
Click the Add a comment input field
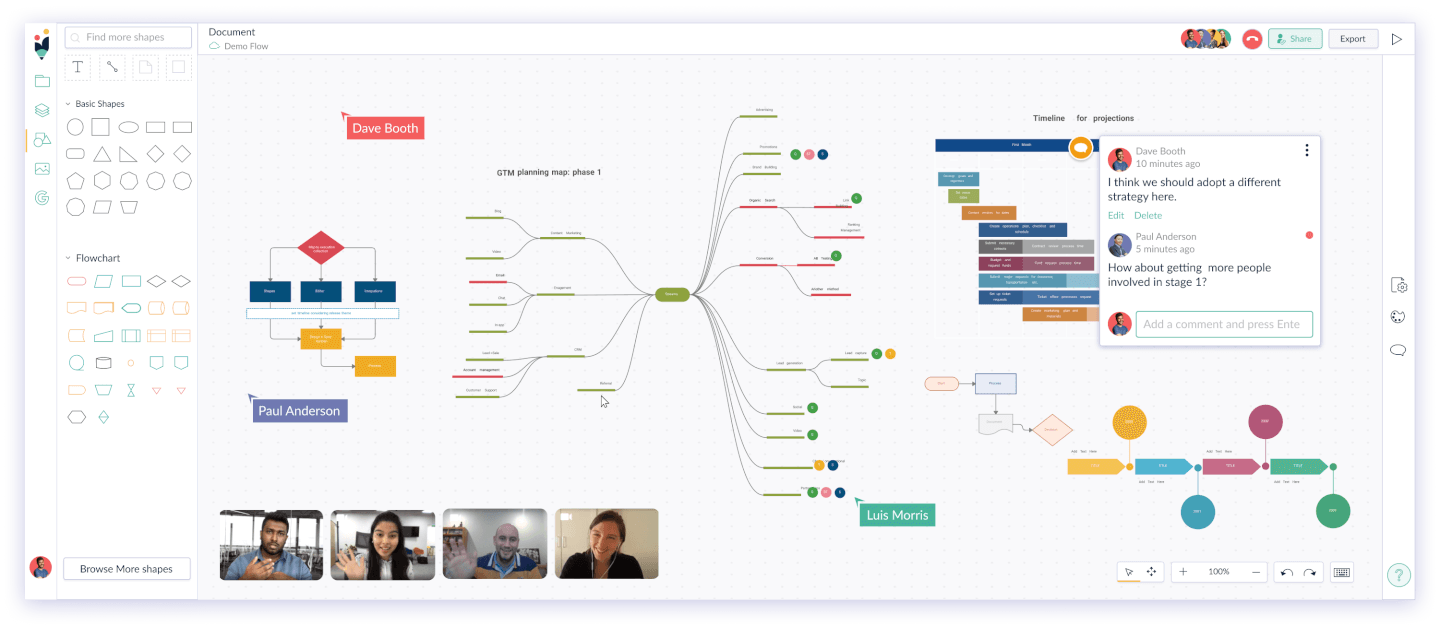tap(1224, 324)
